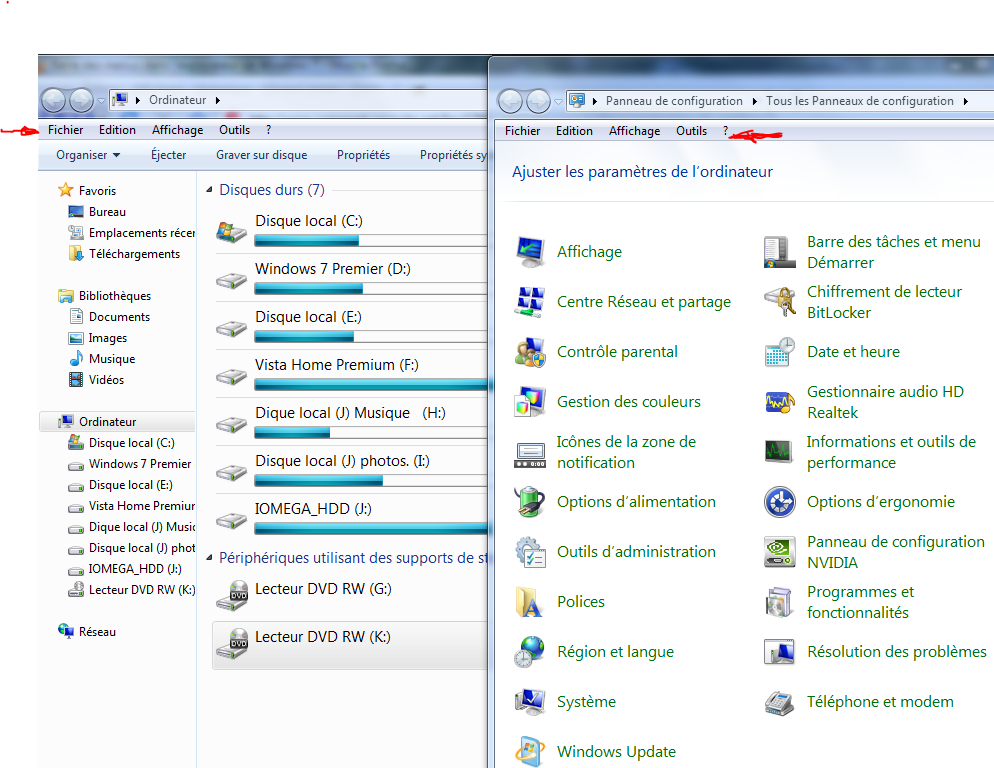Open Centre Réseau et partage icon

click(x=530, y=302)
